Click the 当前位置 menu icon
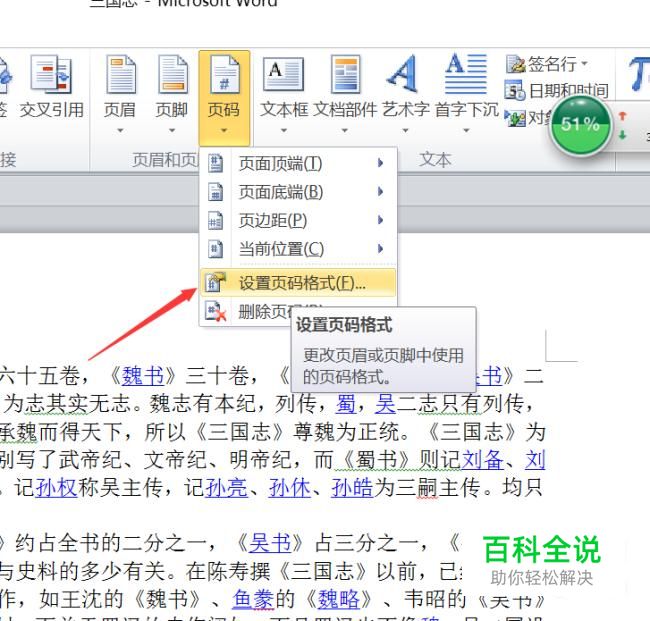The image size is (650, 621). (216, 249)
